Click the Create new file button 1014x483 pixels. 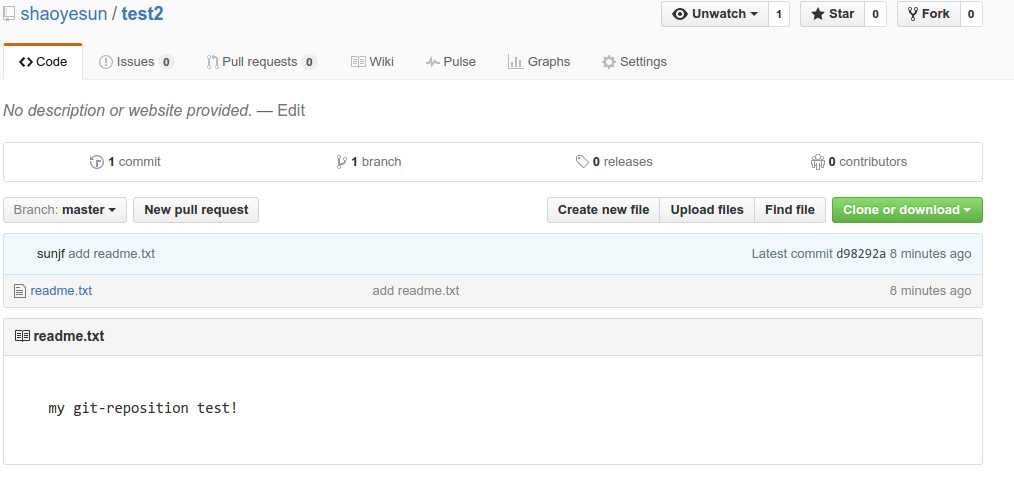point(603,210)
